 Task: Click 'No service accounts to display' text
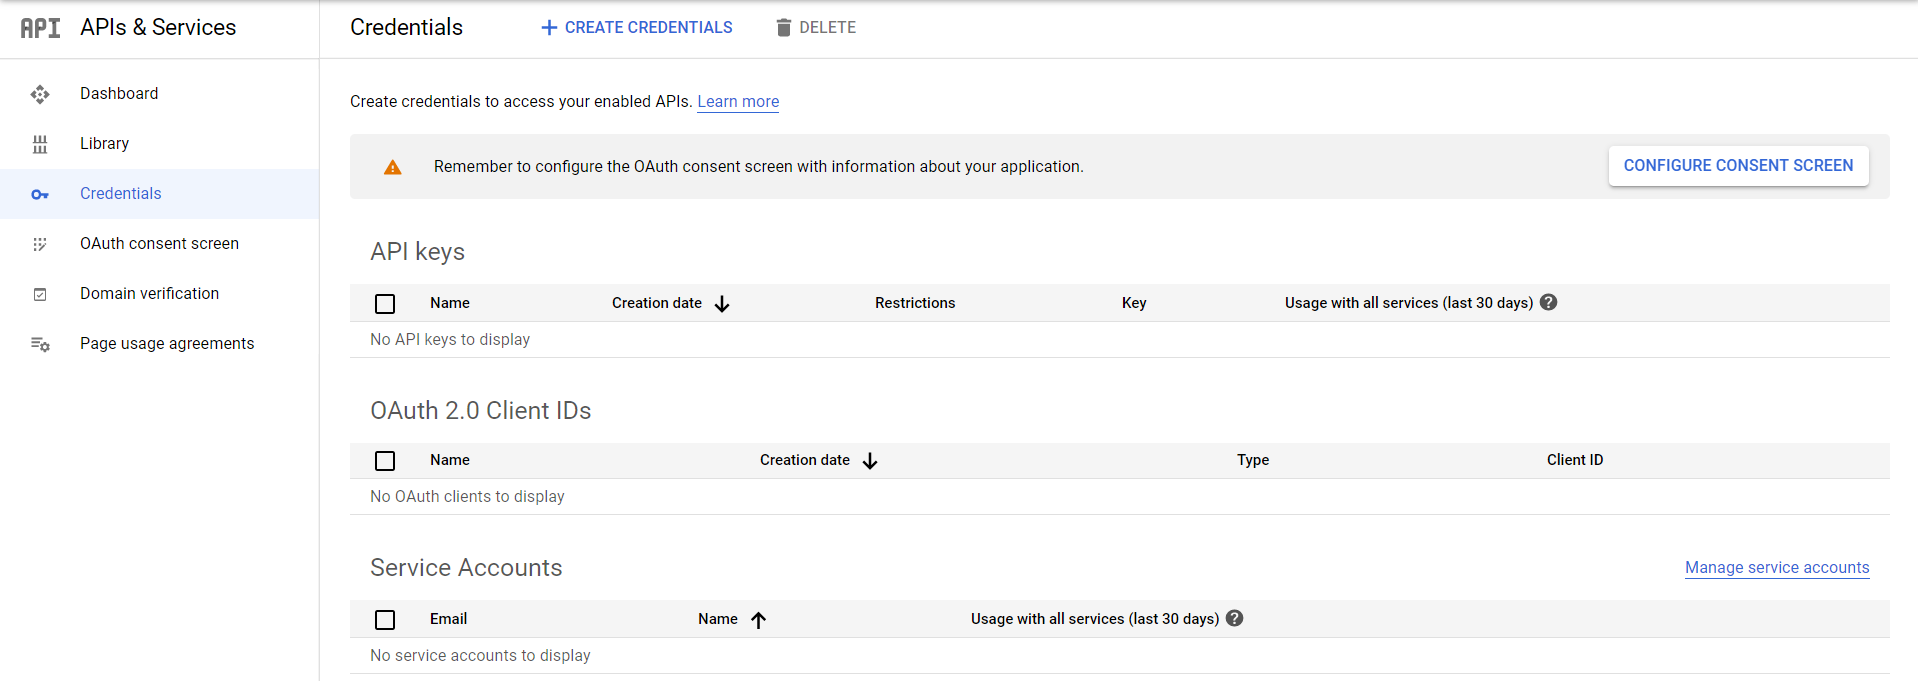[x=480, y=656]
